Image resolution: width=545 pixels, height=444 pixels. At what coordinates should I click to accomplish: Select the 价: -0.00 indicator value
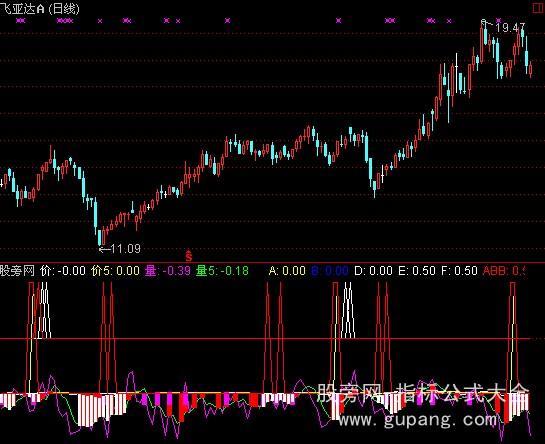click(x=63, y=271)
